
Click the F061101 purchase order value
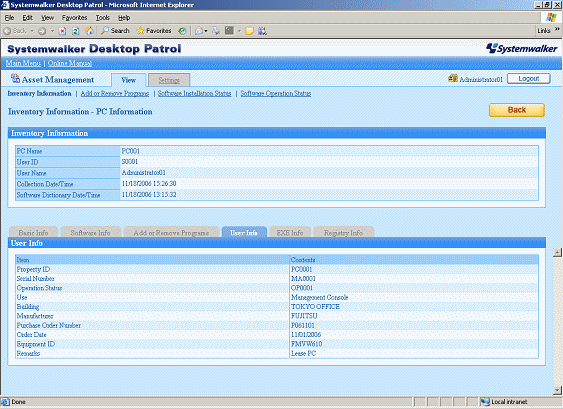click(x=303, y=325)
